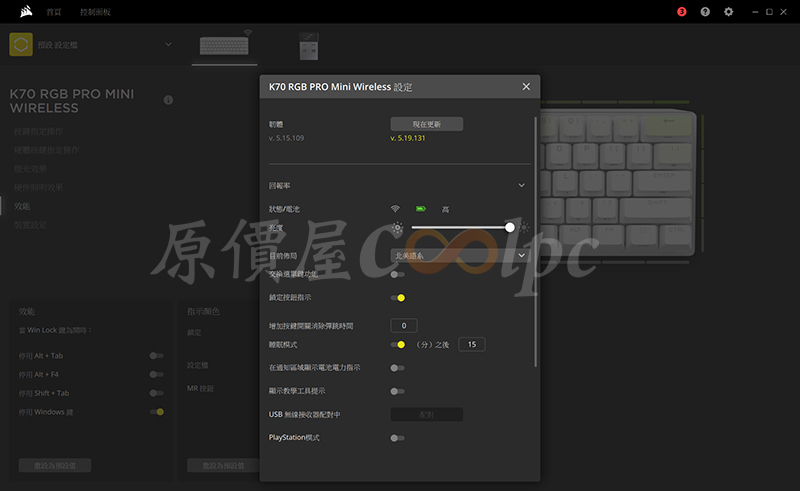Click current firmware v. 5.15.109 text
Screen dimensions: 800x491
pos(286,138)
